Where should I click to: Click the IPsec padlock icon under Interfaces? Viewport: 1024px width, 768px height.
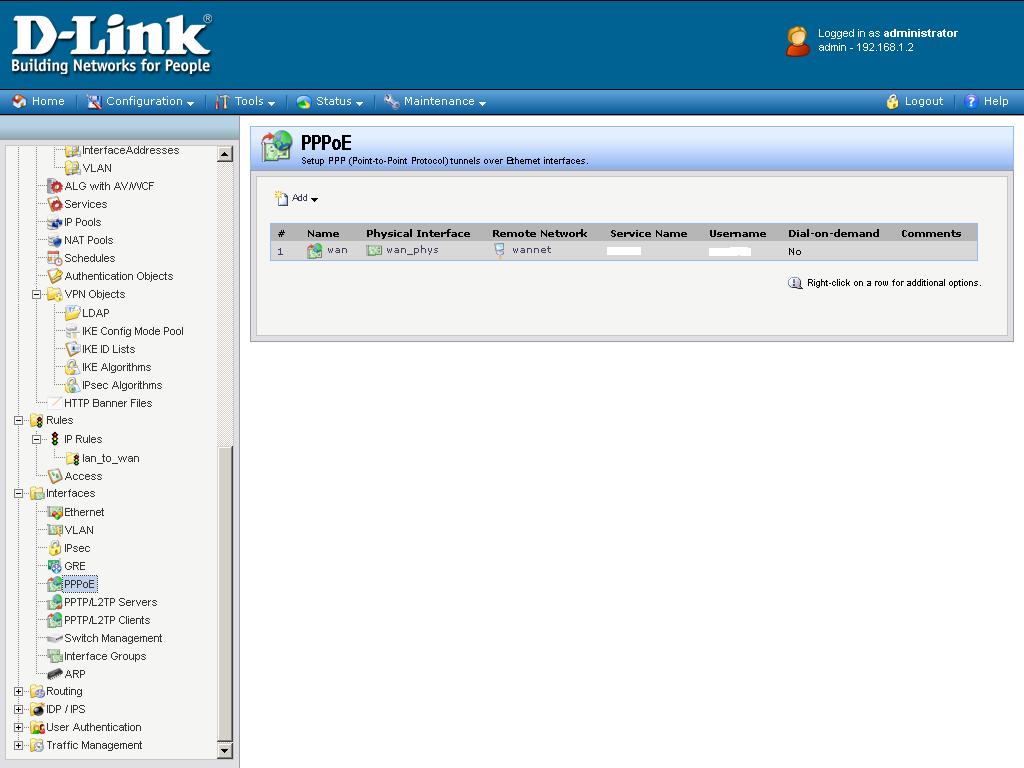click(55, 548)
